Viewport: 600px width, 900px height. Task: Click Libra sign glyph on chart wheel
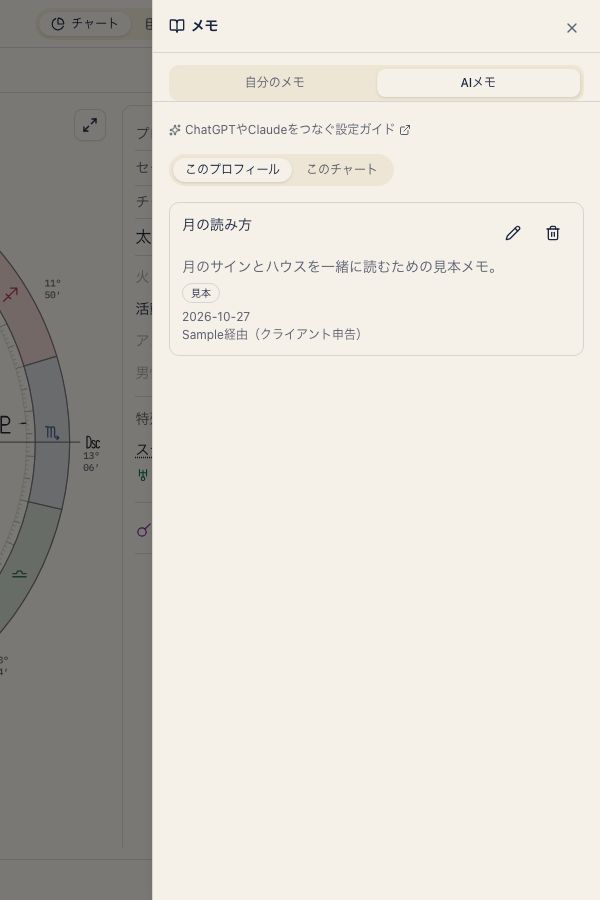[x=19, y=574]
